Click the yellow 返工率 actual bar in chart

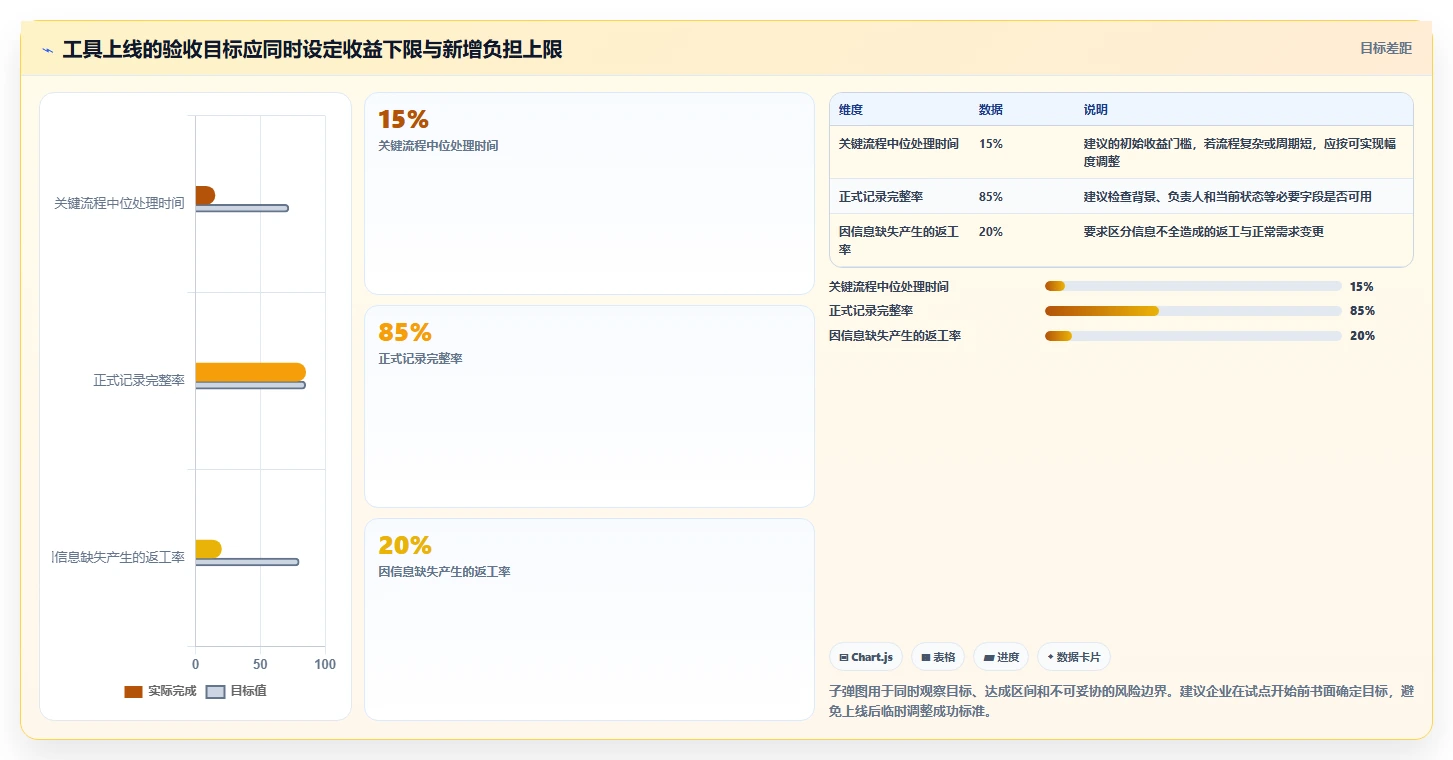(208, 549)
